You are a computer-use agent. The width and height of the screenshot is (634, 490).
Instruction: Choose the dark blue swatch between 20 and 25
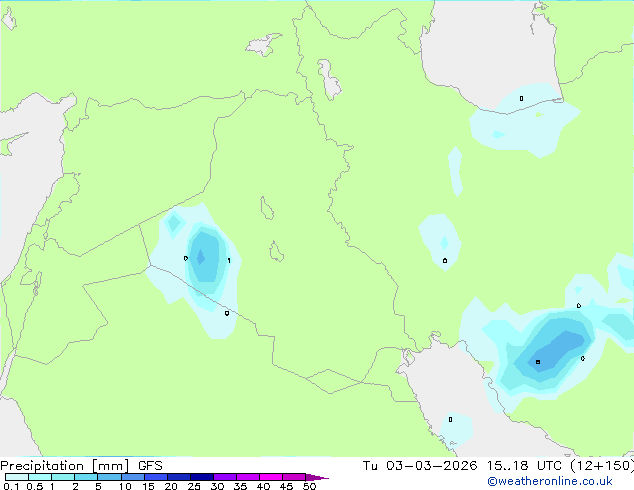coord(179,477)
